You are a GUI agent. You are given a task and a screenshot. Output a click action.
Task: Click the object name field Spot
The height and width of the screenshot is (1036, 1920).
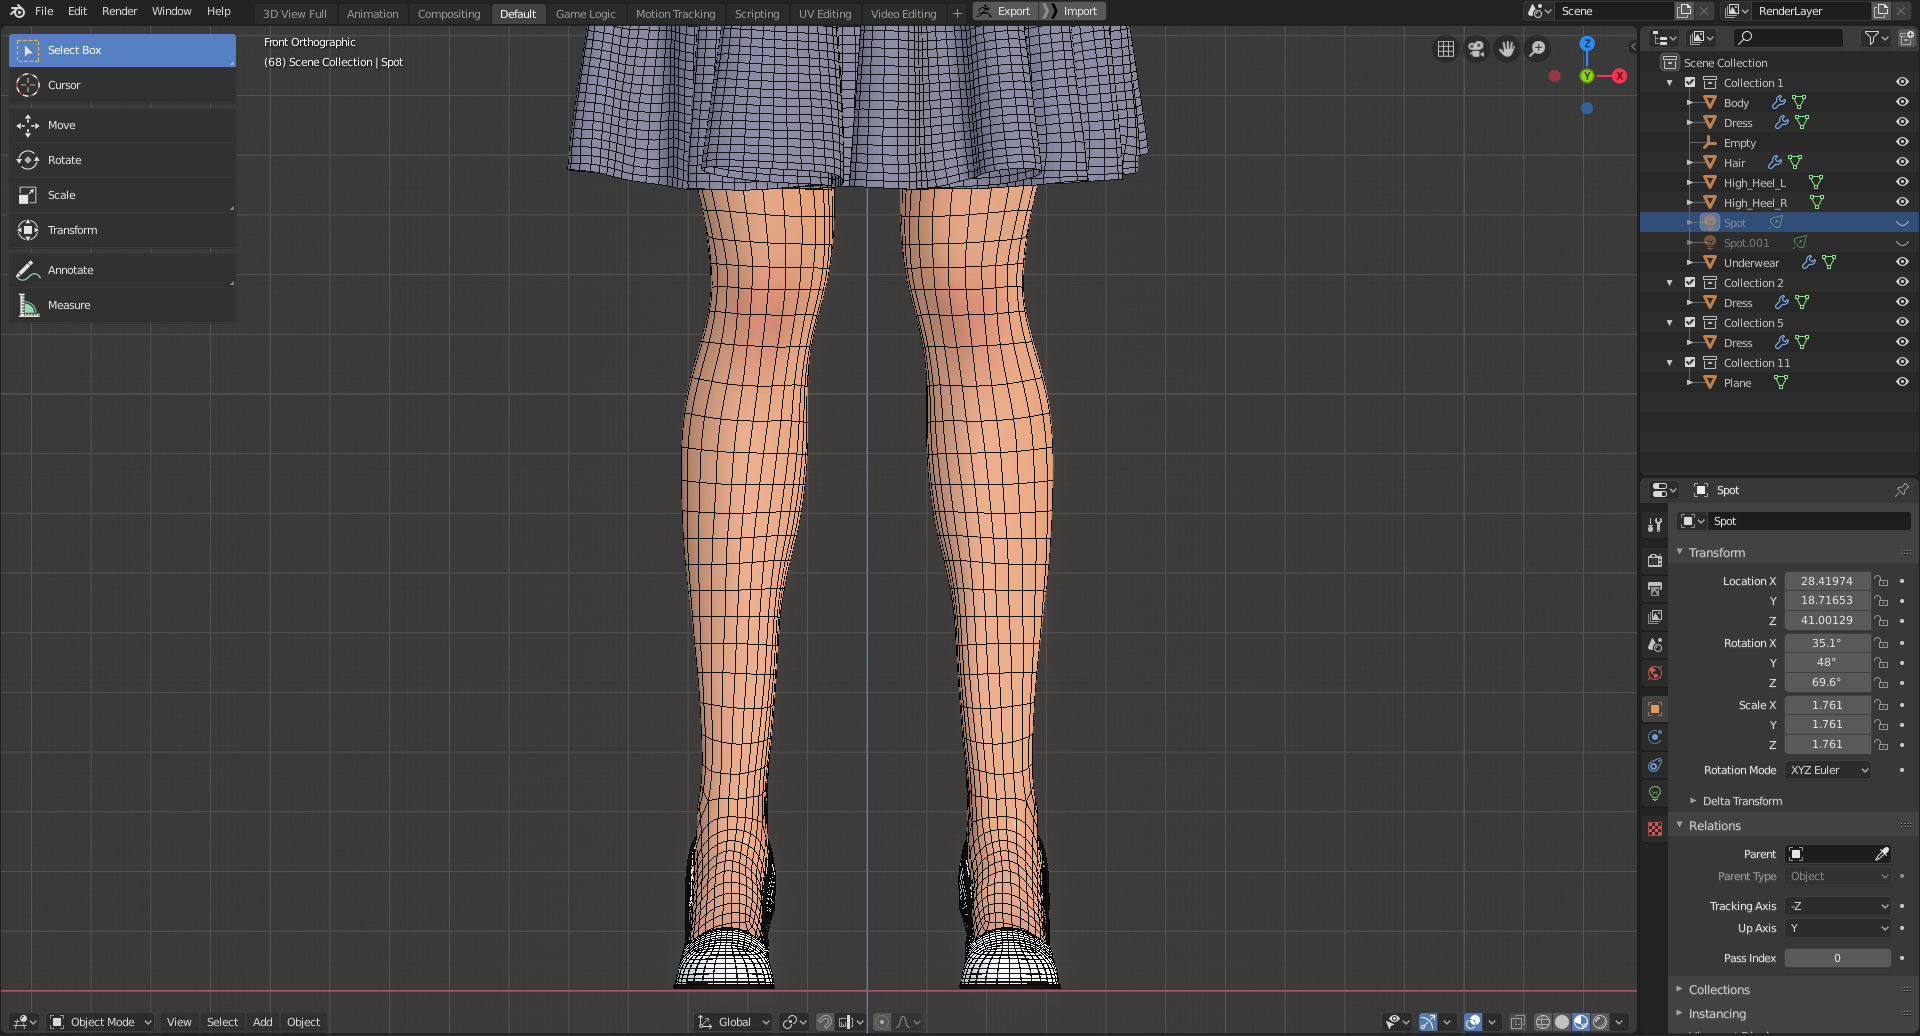(x=1808, y=521)
